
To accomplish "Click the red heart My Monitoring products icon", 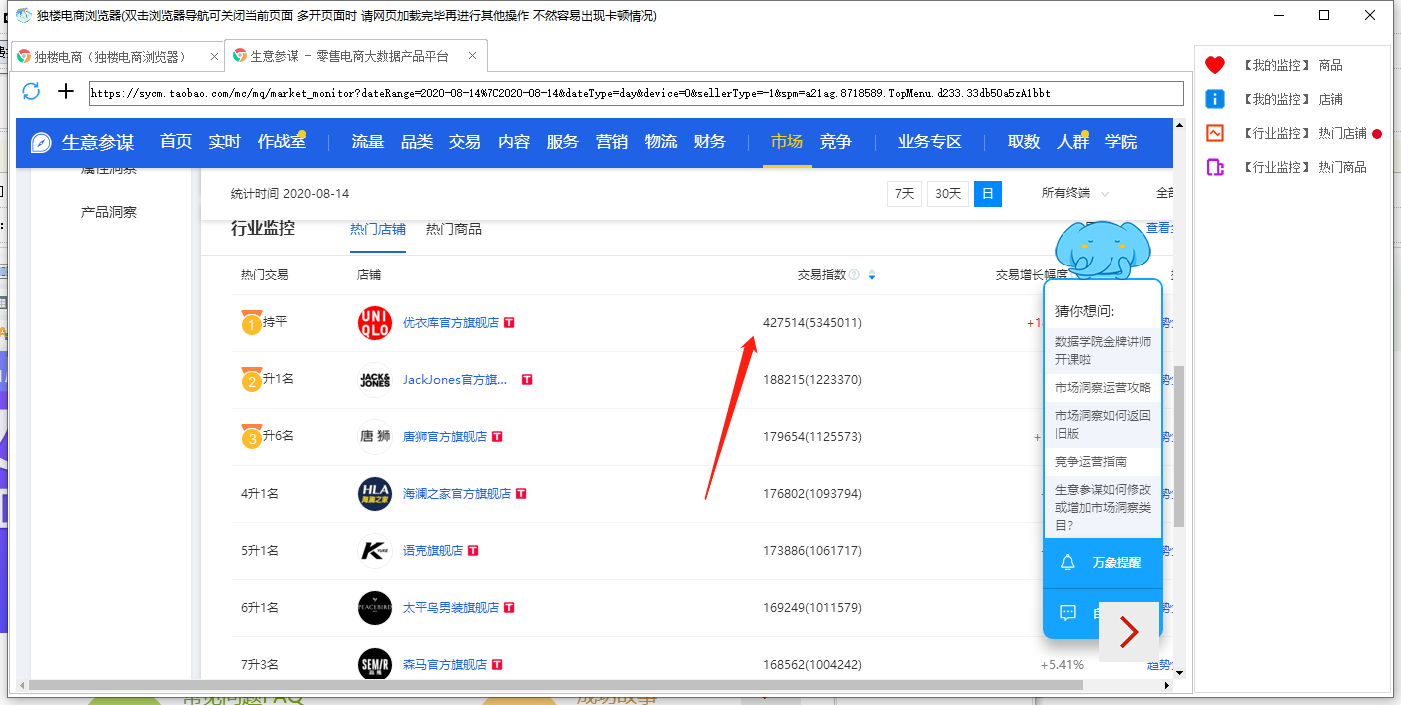I will click(x=1215, y=65).
